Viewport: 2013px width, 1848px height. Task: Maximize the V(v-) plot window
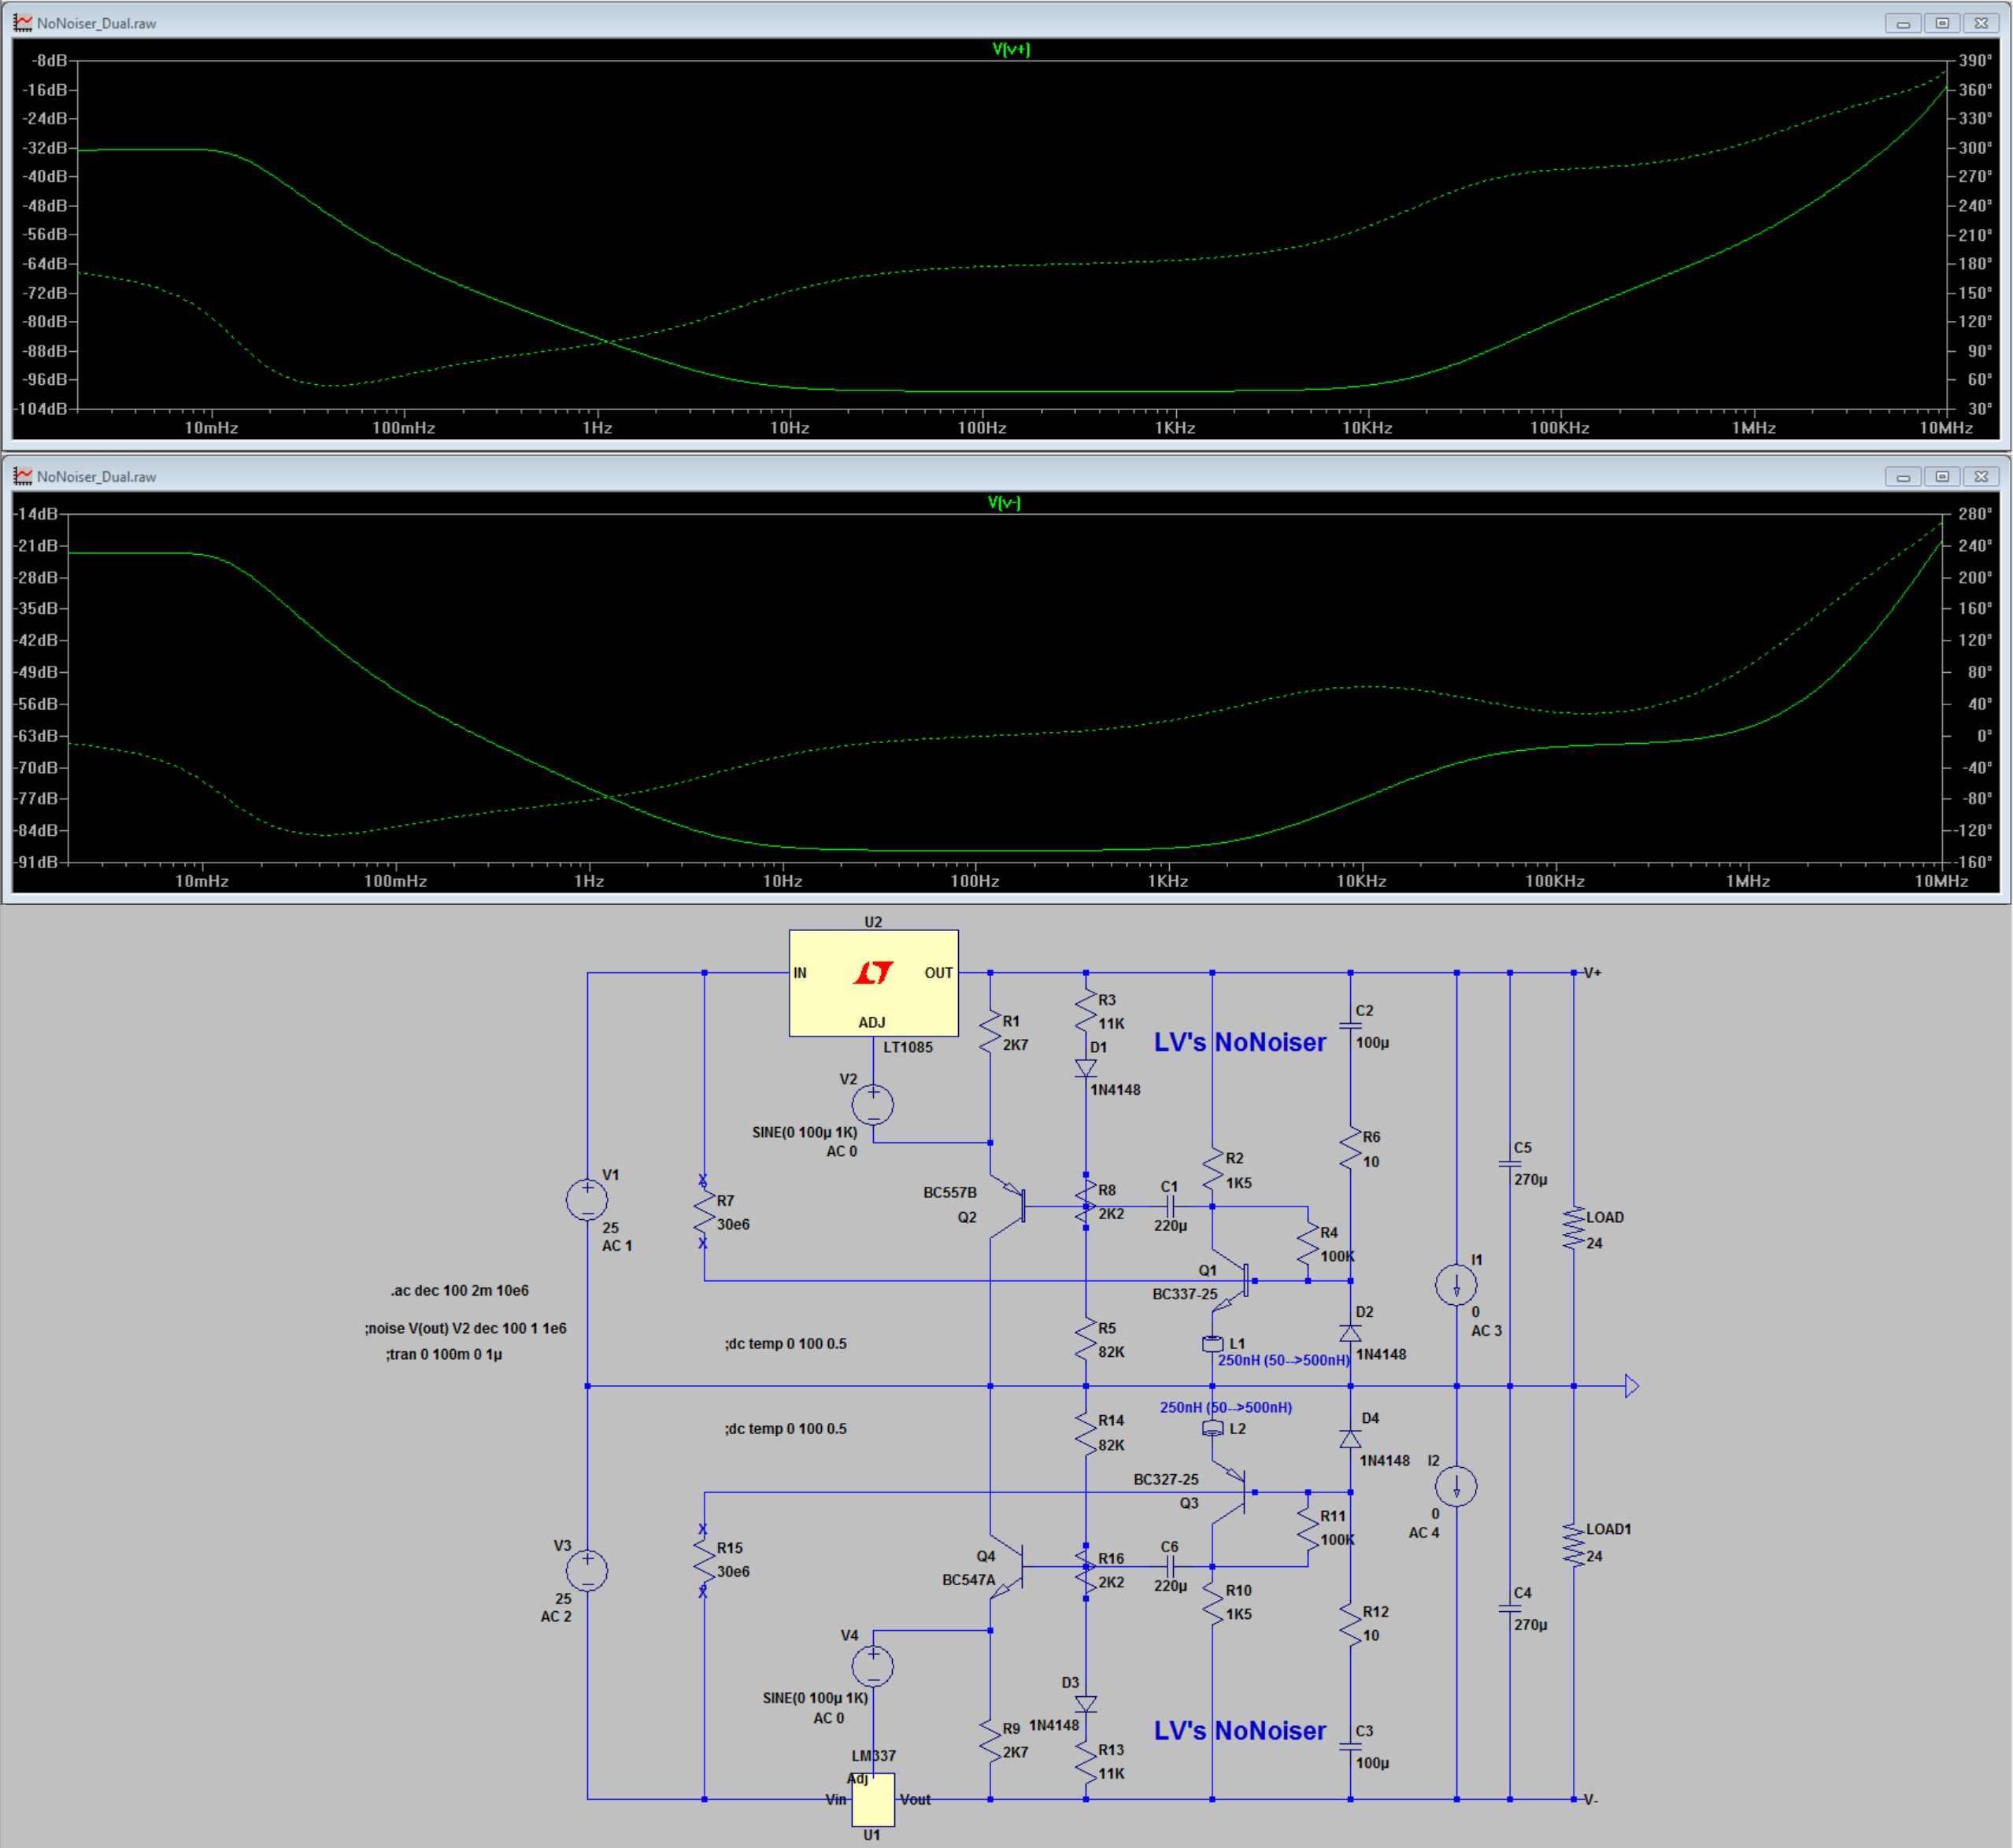pos(1942,477)
